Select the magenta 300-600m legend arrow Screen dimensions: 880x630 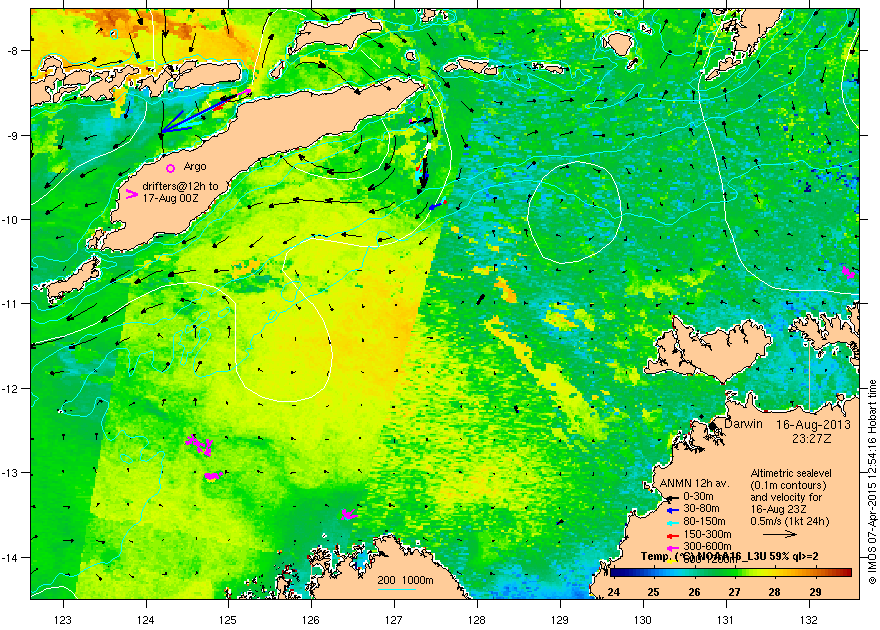coord(671,547)
